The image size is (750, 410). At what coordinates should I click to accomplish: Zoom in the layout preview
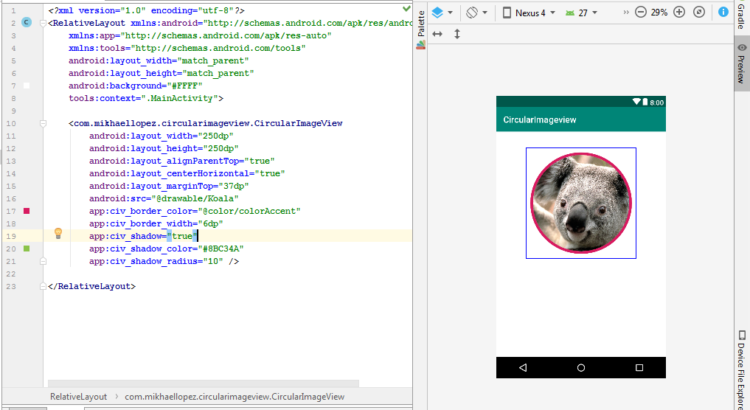[680, 13]
